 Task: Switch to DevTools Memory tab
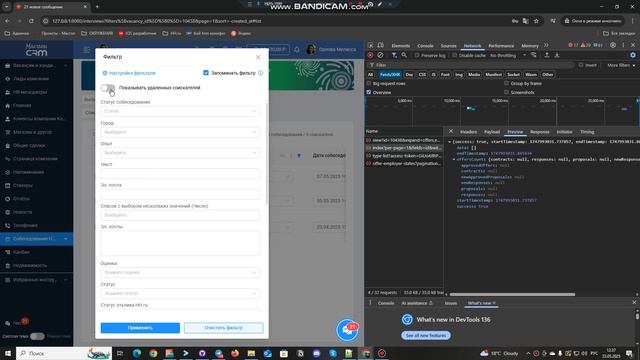530,46
